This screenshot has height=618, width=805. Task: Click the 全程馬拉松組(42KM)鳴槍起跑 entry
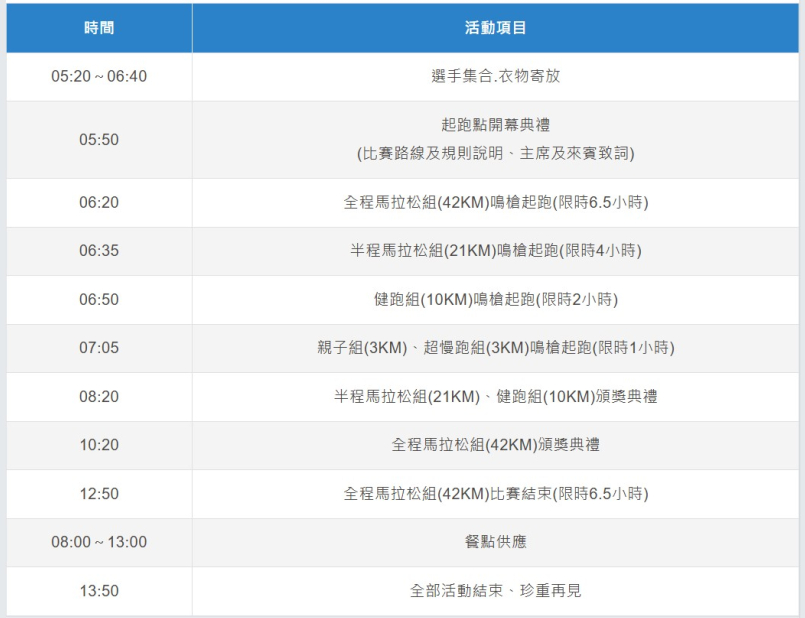pyautogui.click(x=495, y=202)
